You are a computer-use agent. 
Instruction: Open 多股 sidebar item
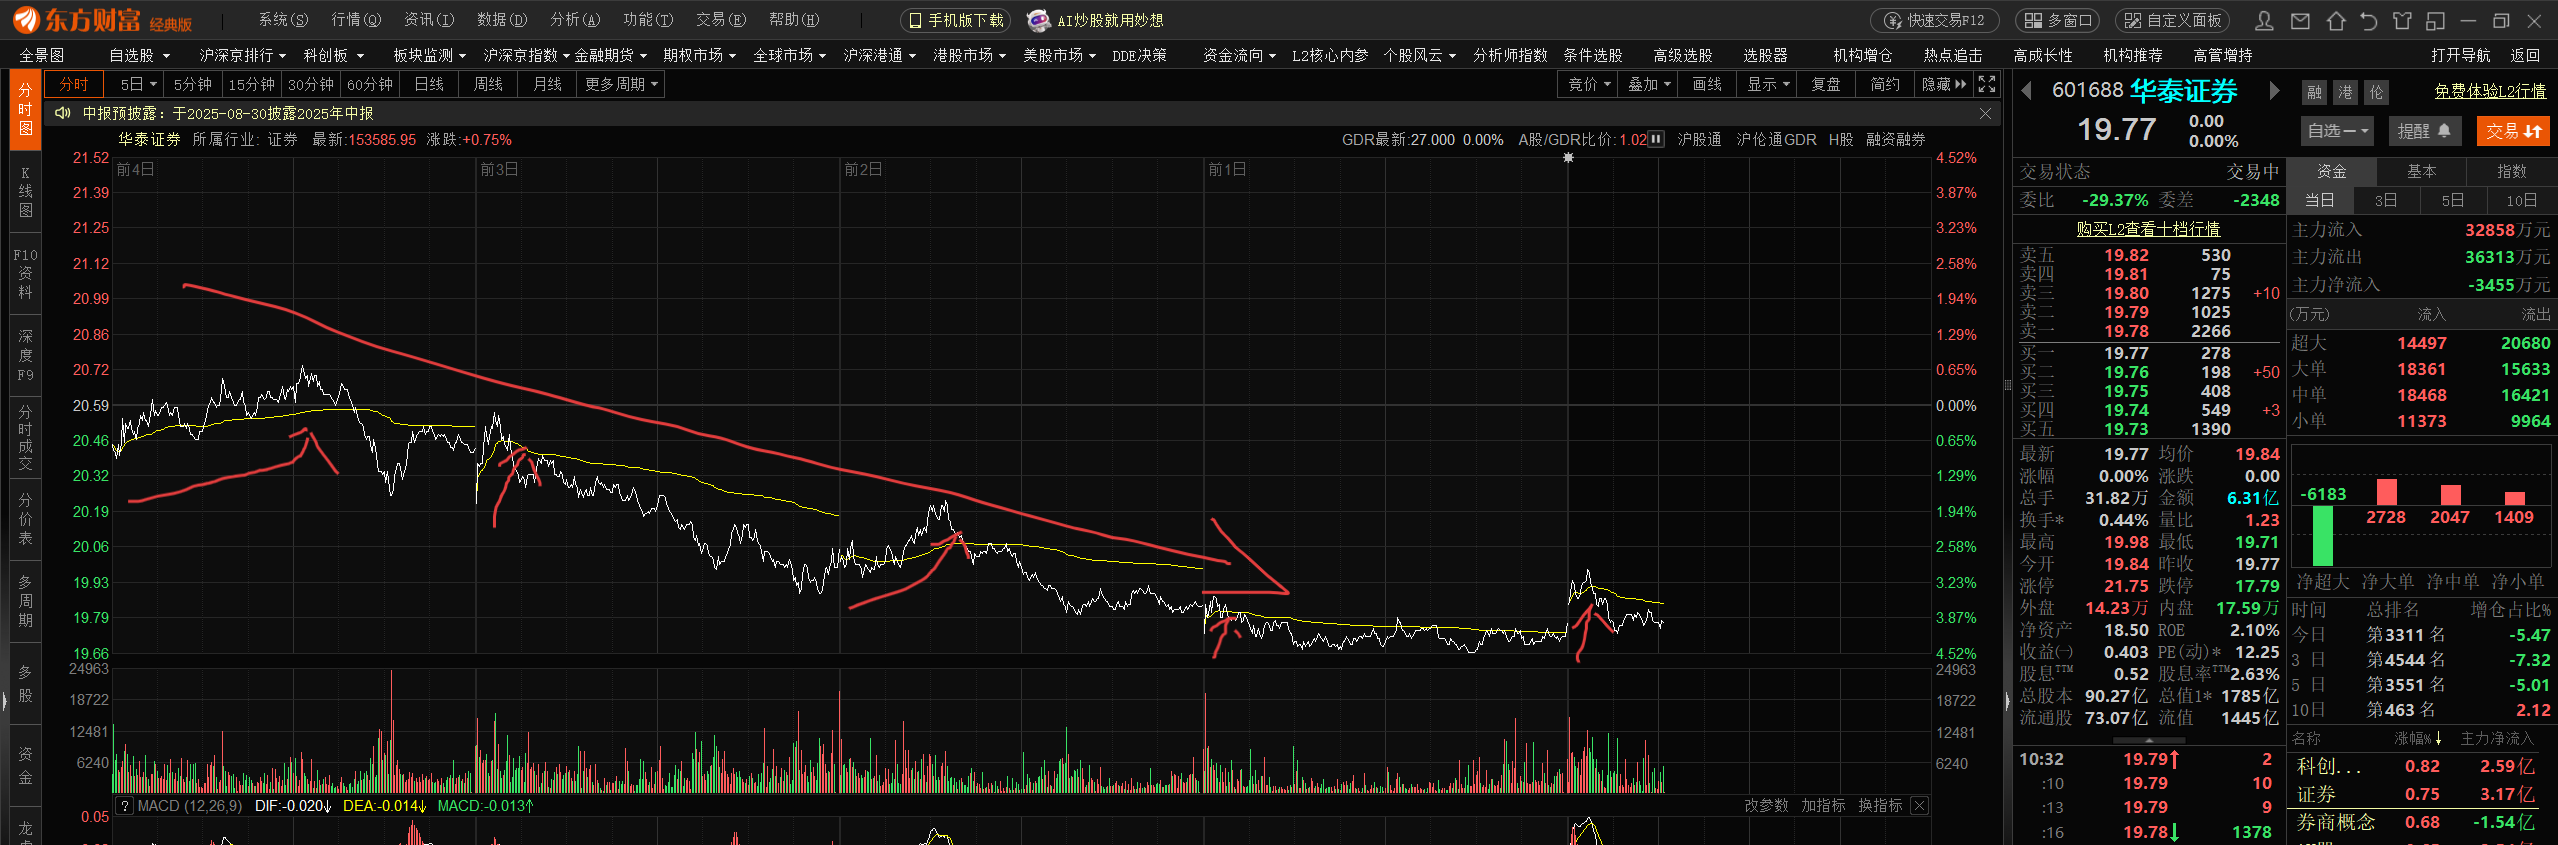click(25, 683)
